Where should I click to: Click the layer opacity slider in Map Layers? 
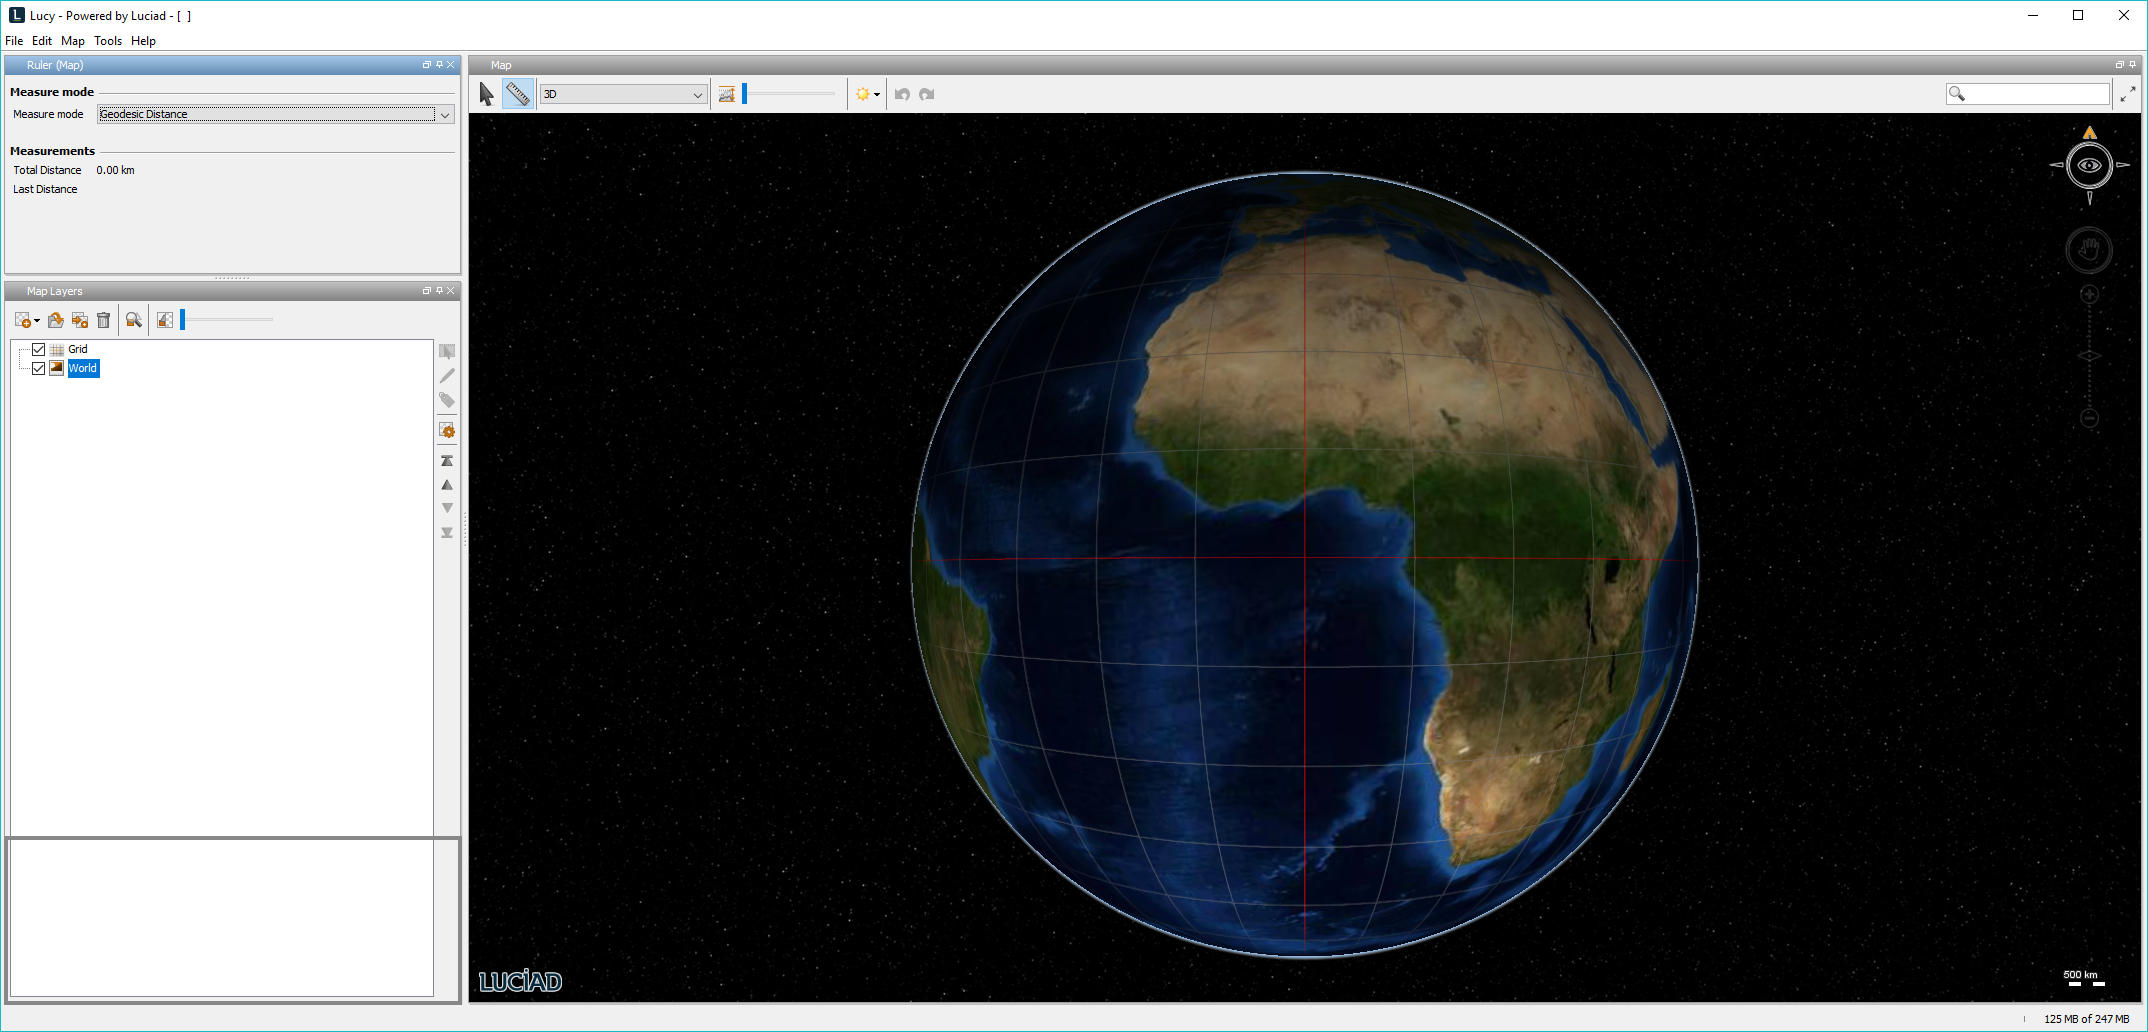click(x=227, y=320)
